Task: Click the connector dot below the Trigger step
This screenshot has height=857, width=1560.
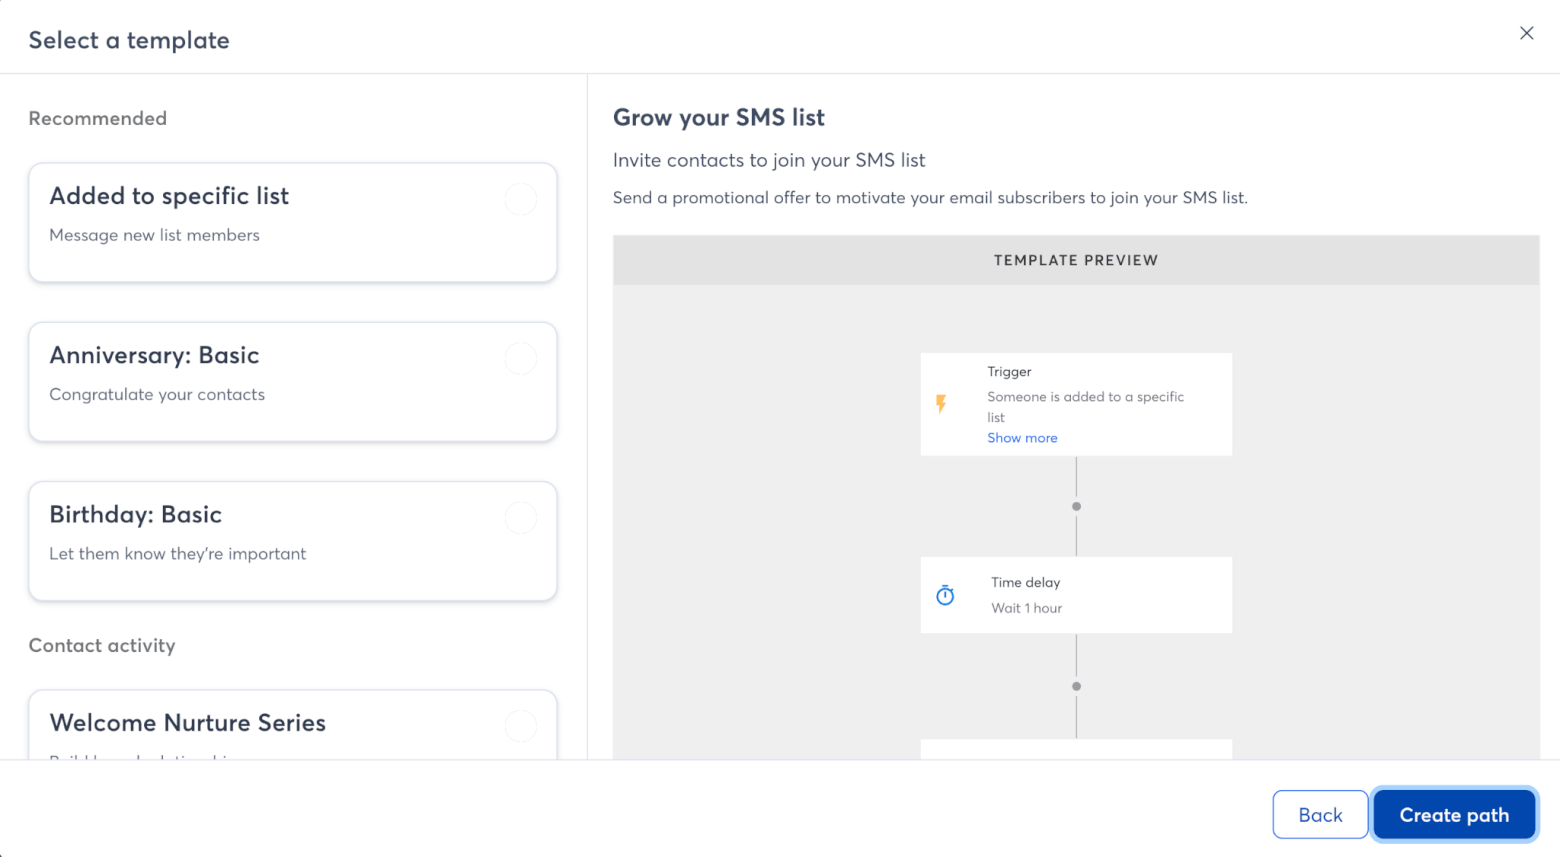Action: point(1076,506)
